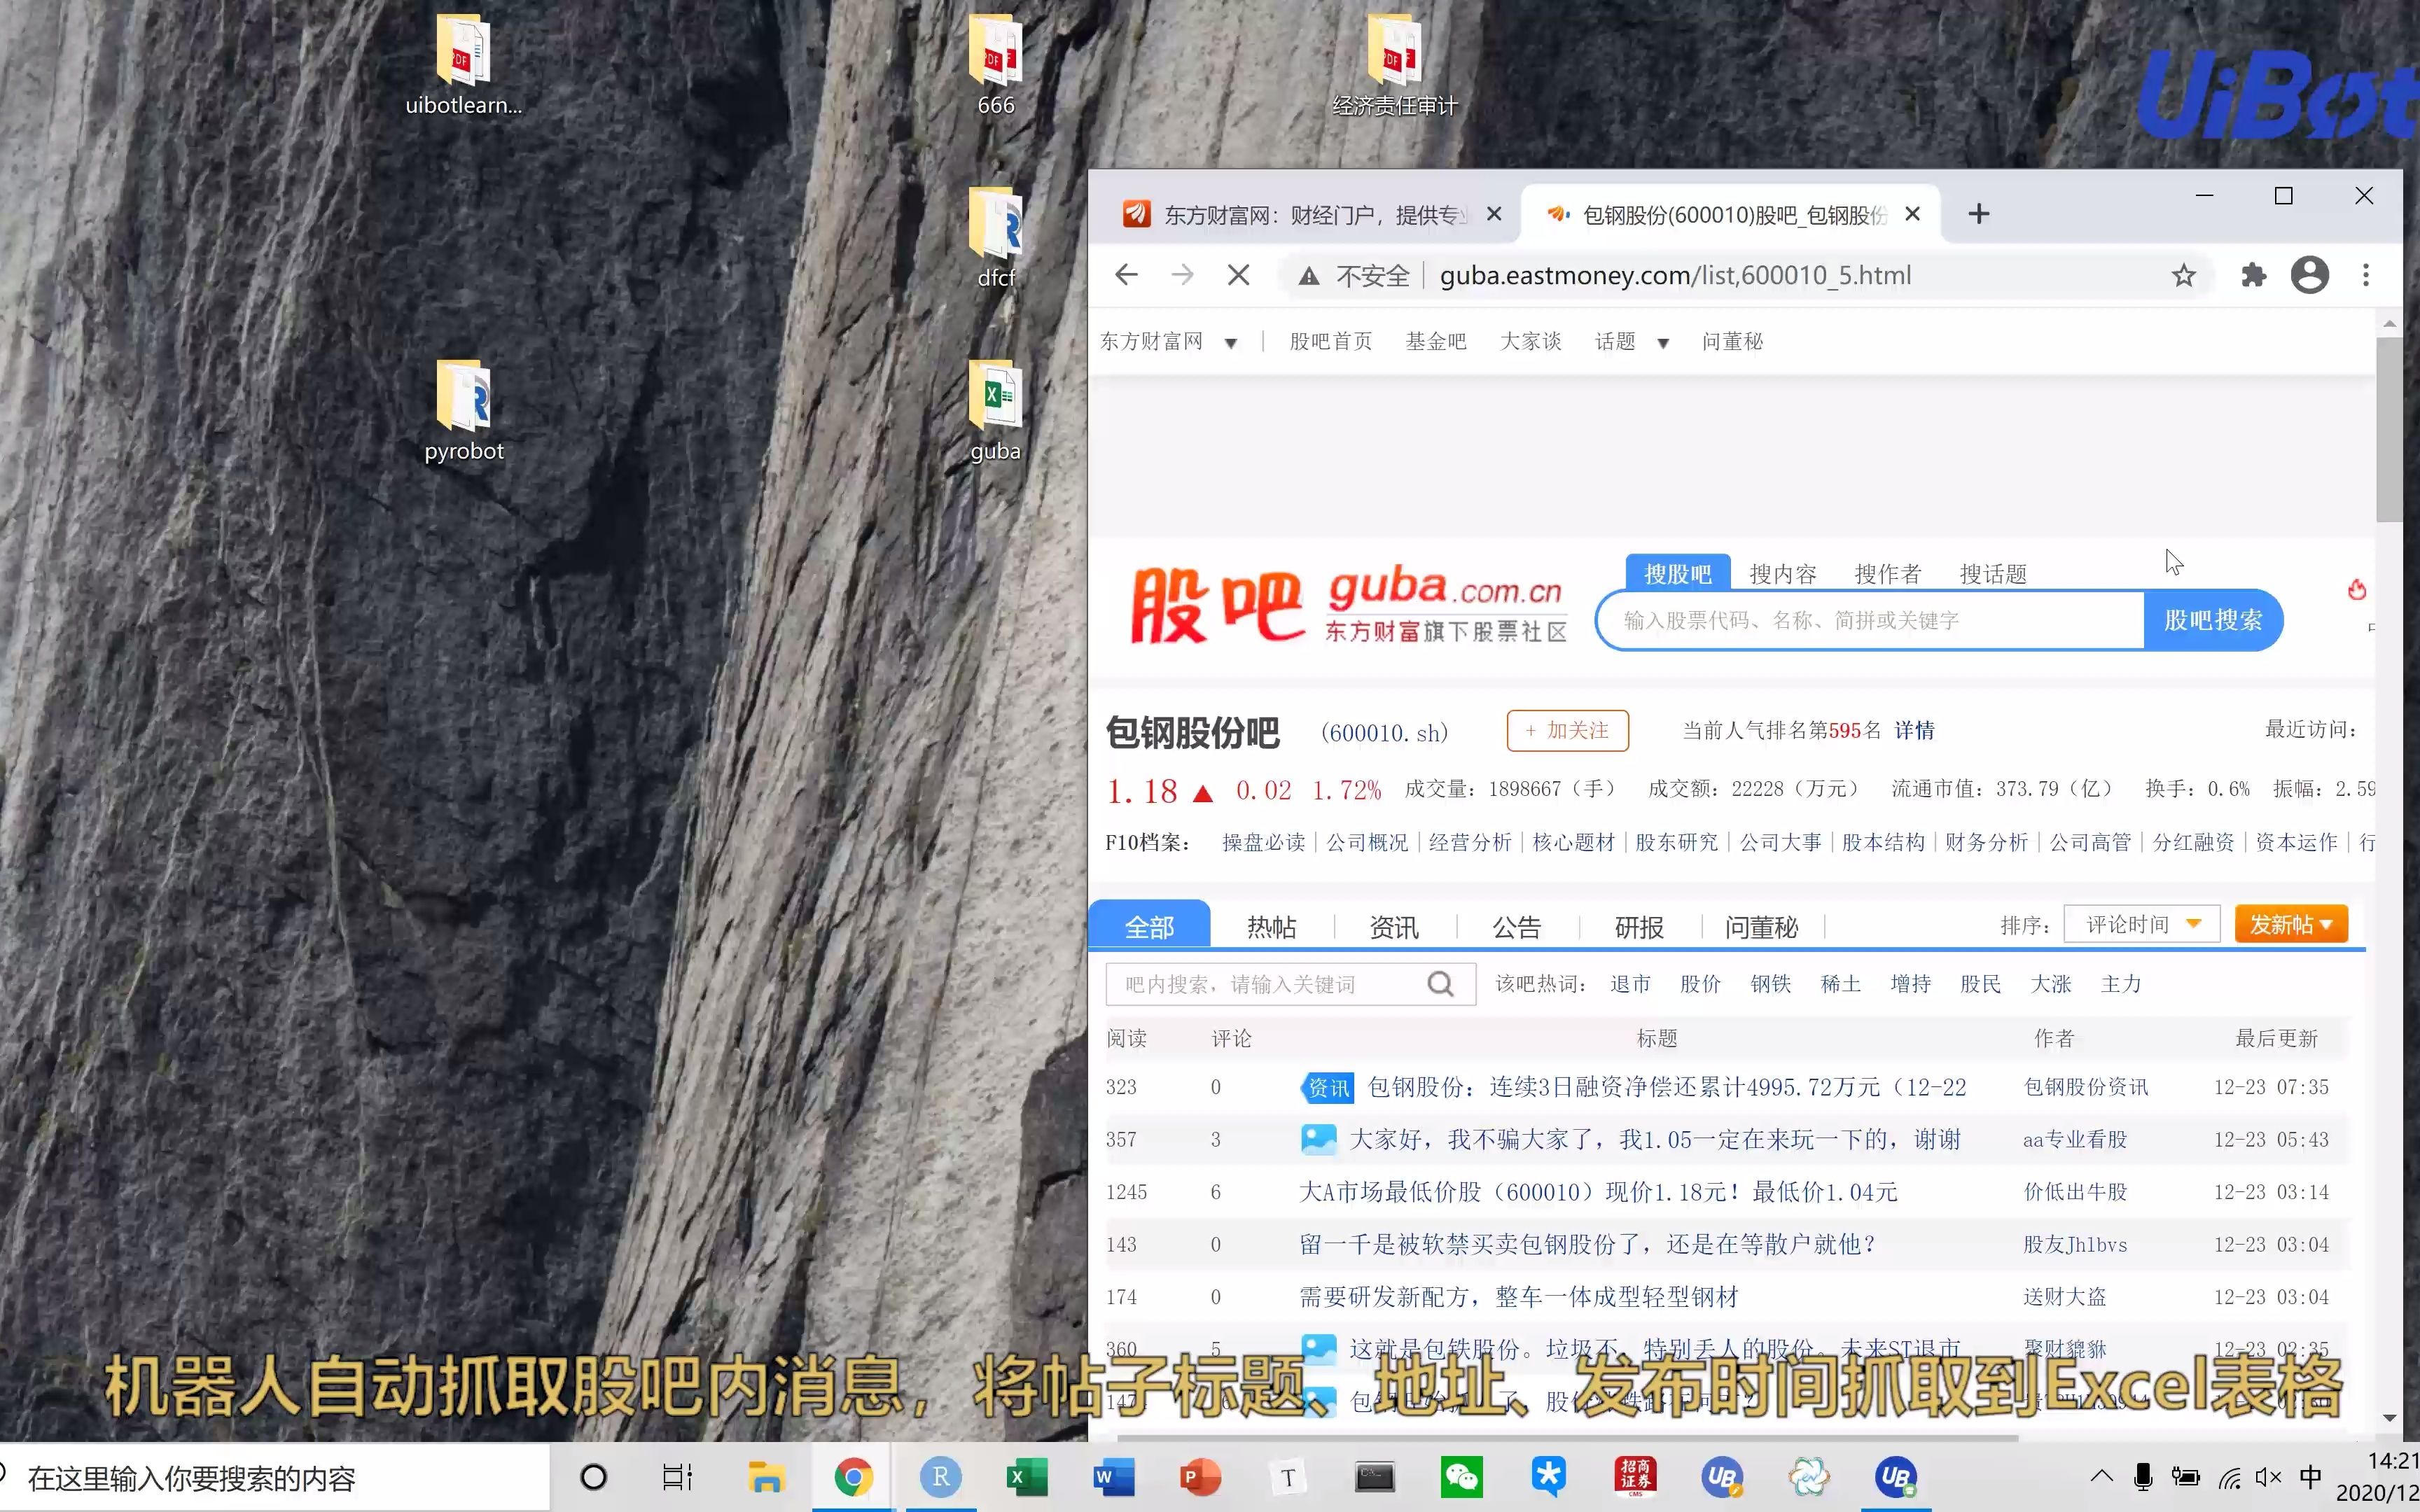Click the in-forum search magnifier icon
The height and width of the screenshot is (1512, 2420).
pyautogui.click(x=1440, y=984)
